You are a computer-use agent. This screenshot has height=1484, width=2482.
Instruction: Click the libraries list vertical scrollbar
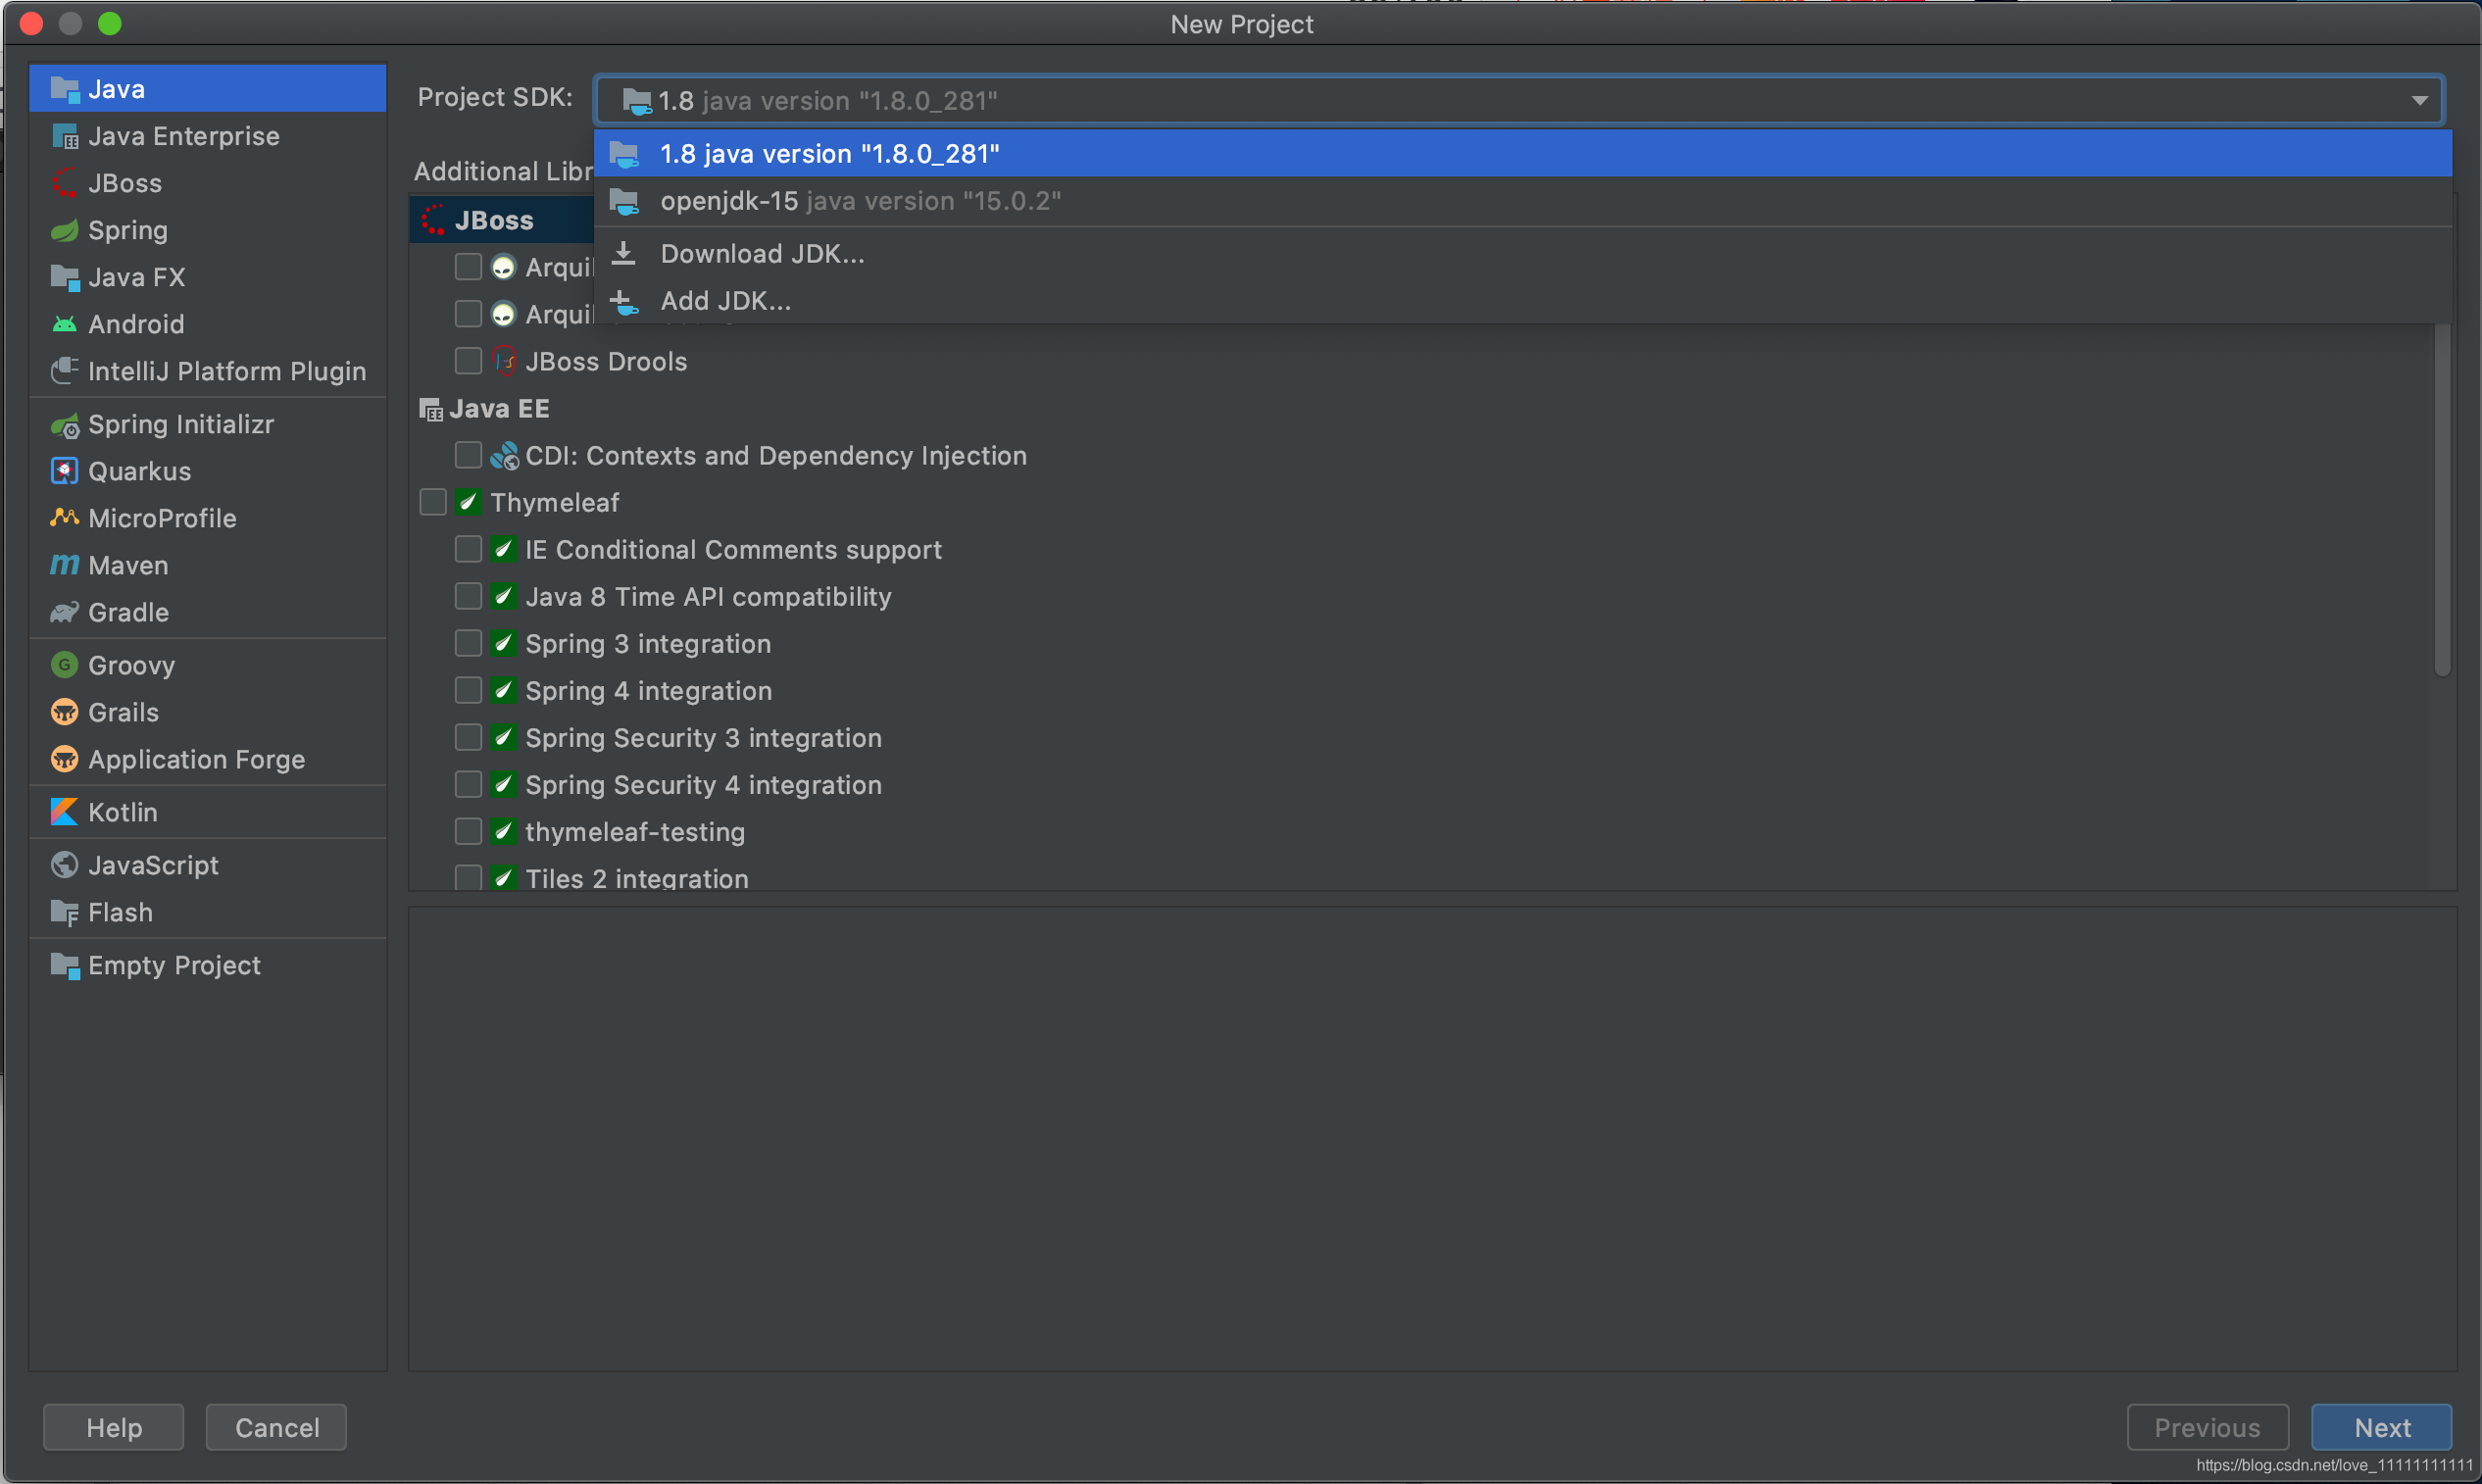2442,500
